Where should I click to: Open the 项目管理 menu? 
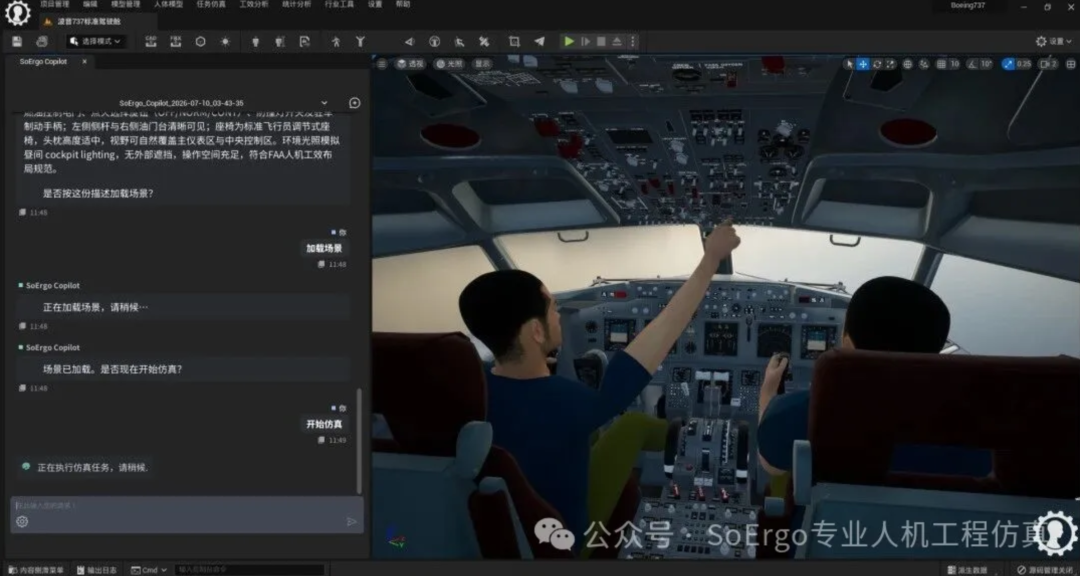pyautogui.click(x=54, y=4)
